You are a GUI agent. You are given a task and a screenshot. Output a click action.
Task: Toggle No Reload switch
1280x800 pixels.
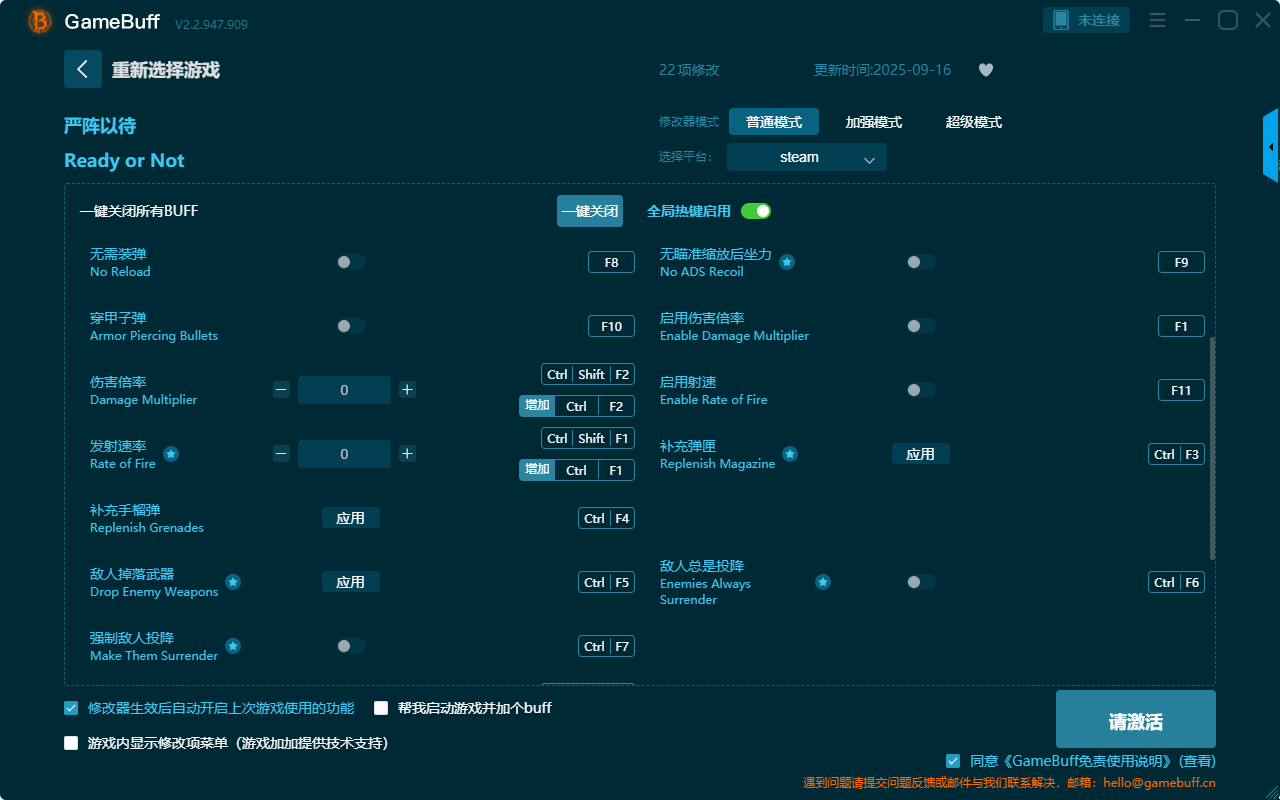351,262
